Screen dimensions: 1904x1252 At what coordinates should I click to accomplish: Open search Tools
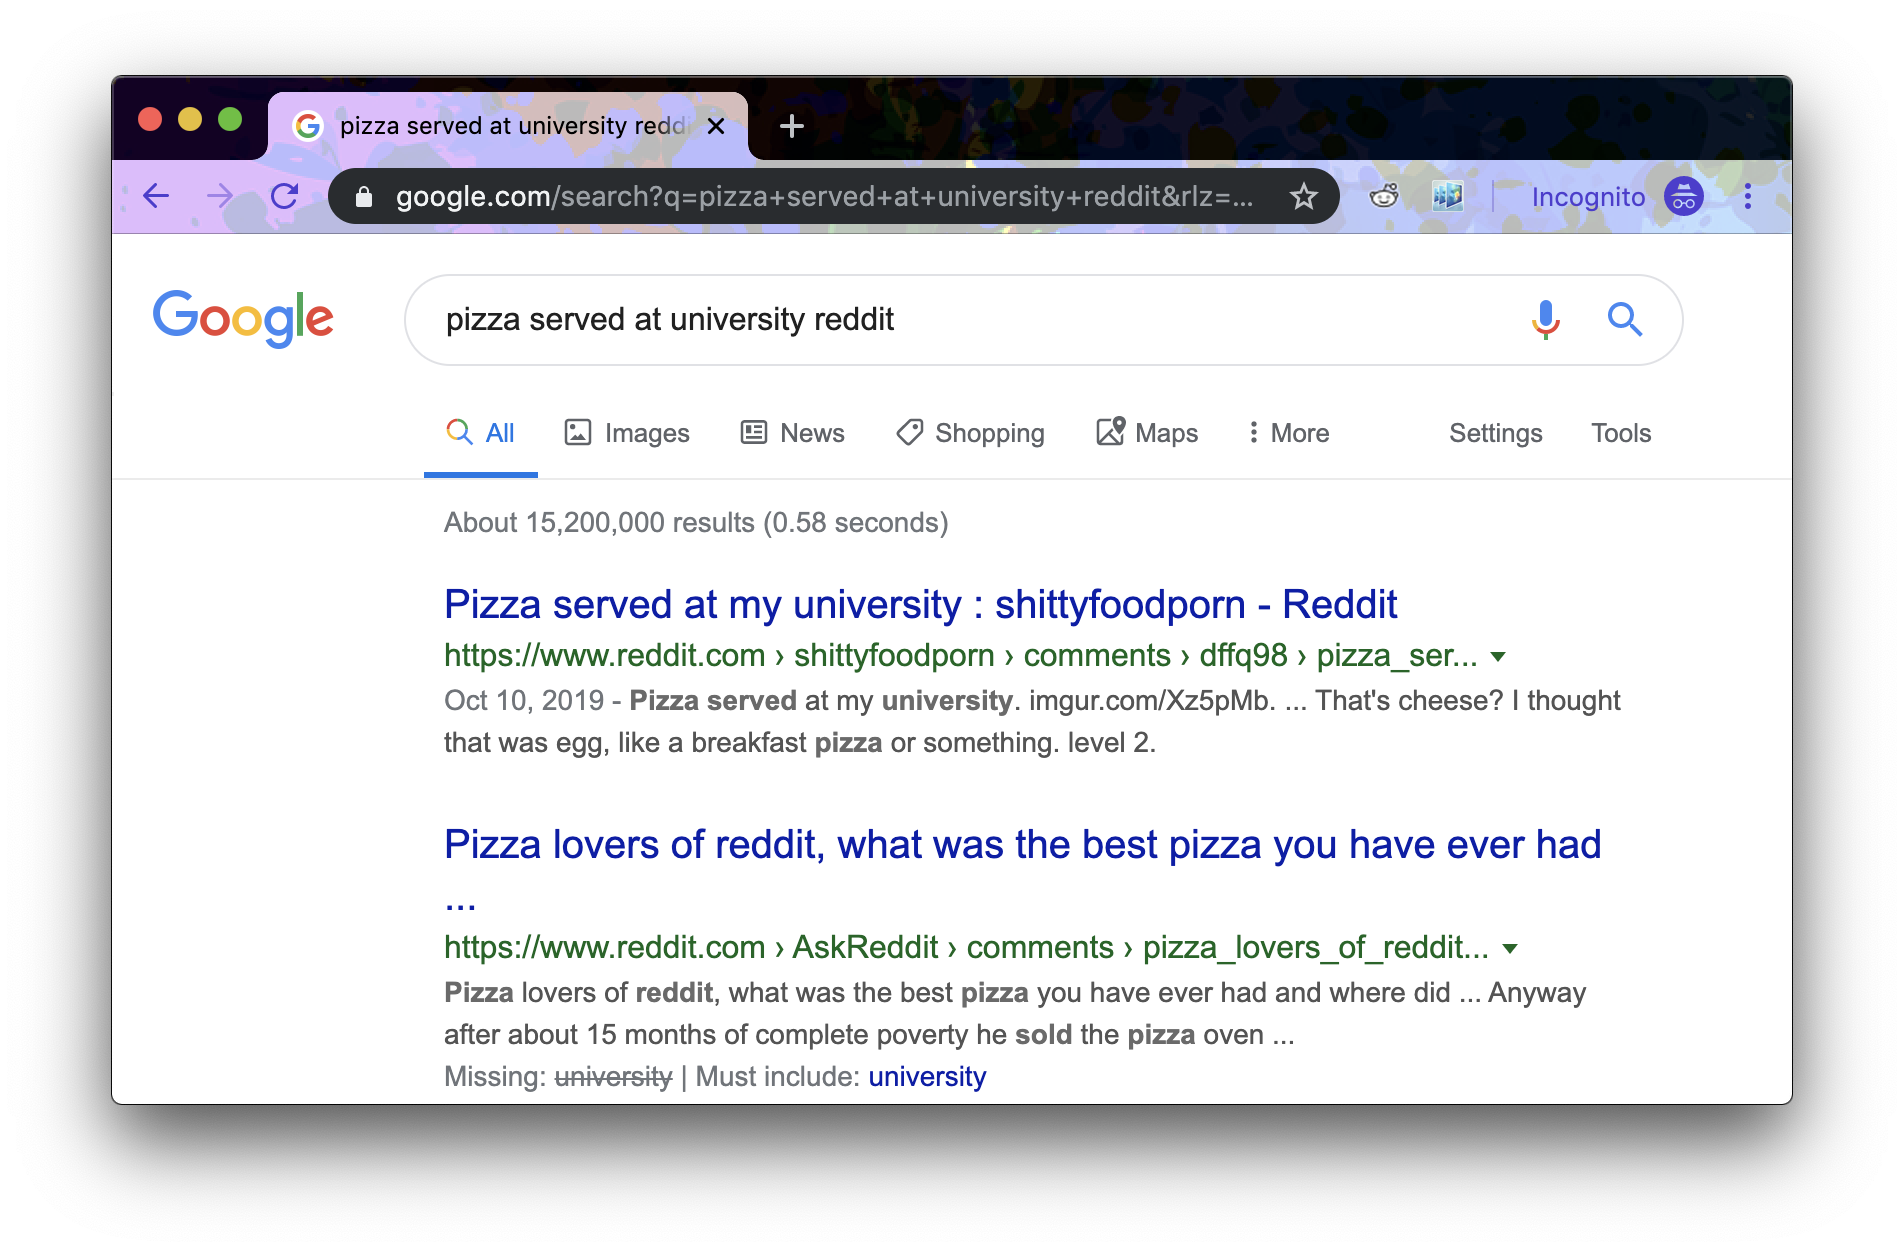tap(1621, 433)
